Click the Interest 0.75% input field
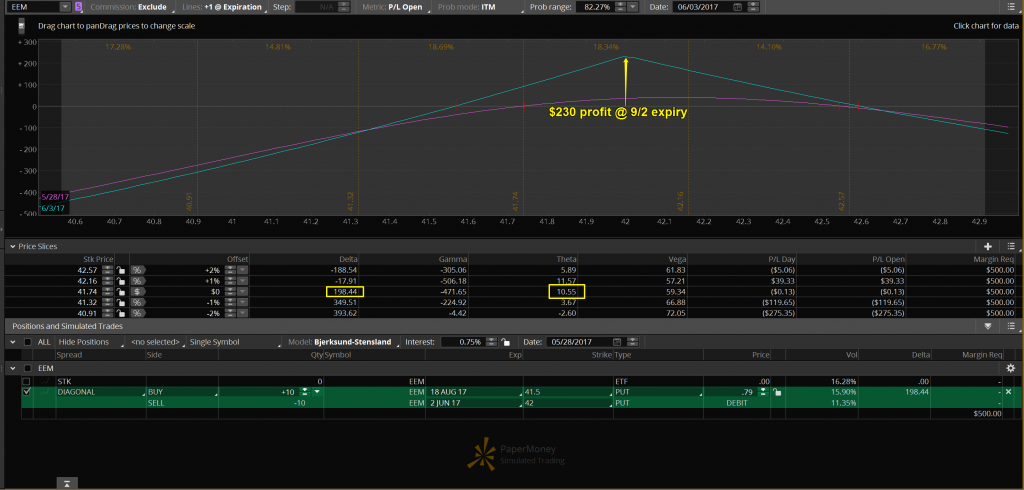 click(462, 342)
